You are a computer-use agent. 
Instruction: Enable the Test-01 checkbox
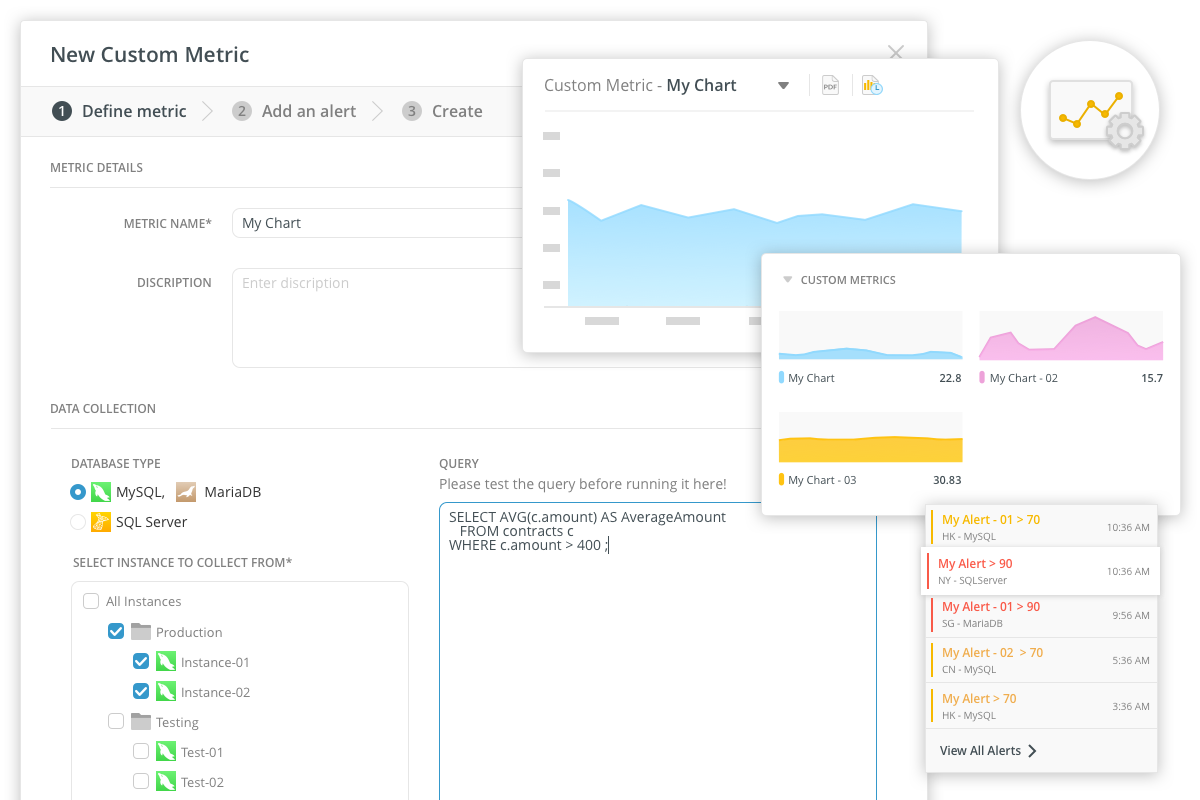pyautogui.click(x=141, y=752)
